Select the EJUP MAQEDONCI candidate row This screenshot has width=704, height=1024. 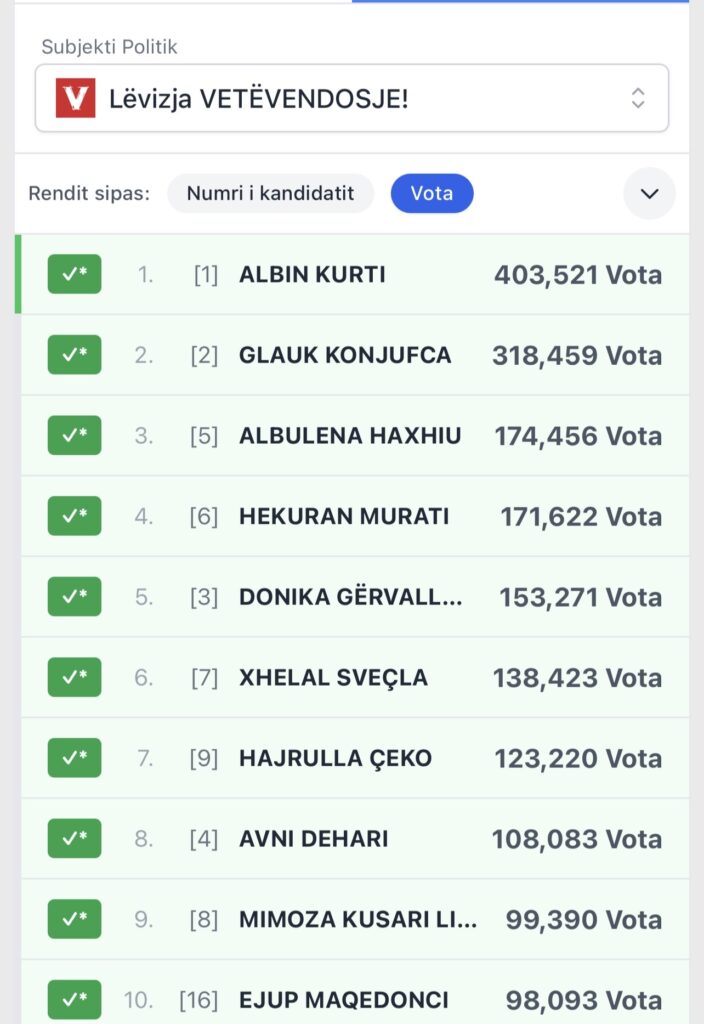(x=344, y=1000)
